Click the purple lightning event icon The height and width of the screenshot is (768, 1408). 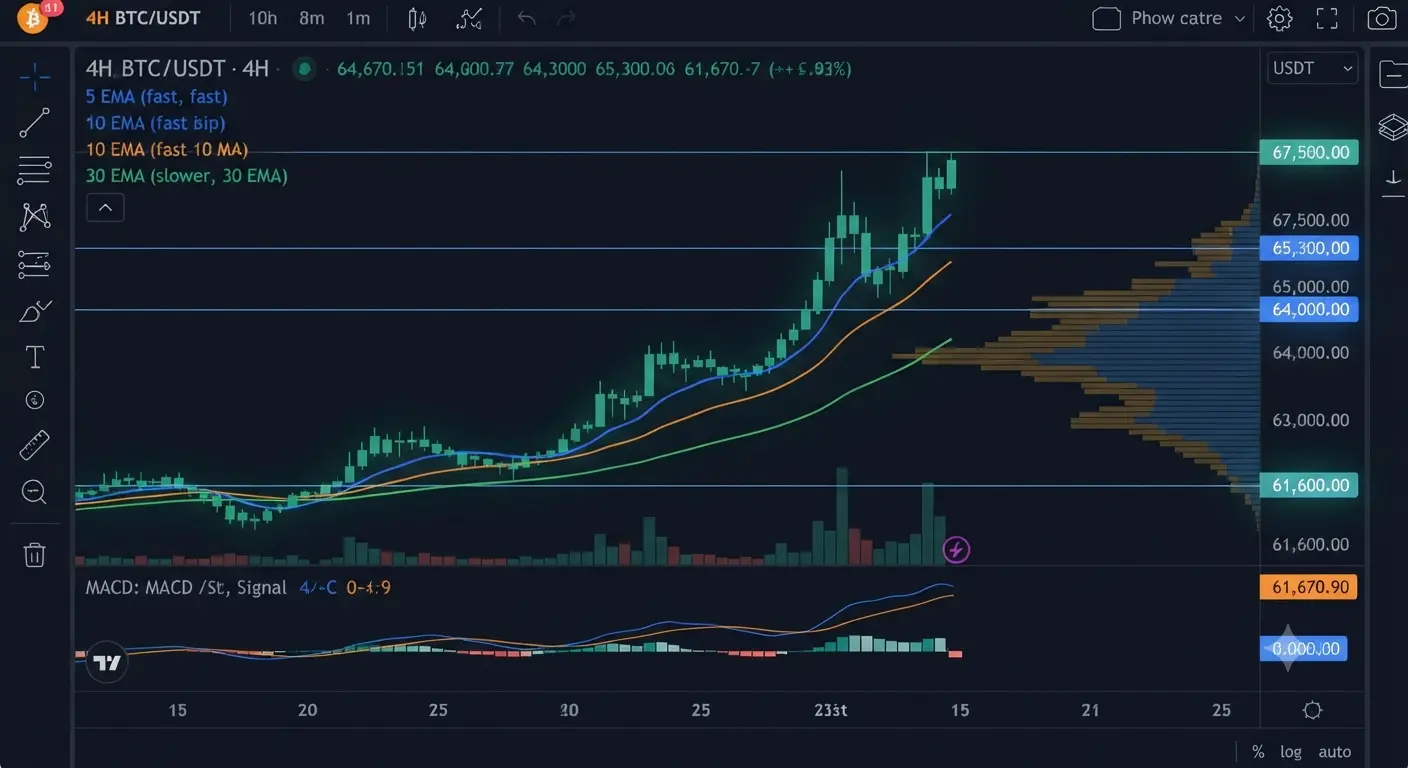coord(957,549)
